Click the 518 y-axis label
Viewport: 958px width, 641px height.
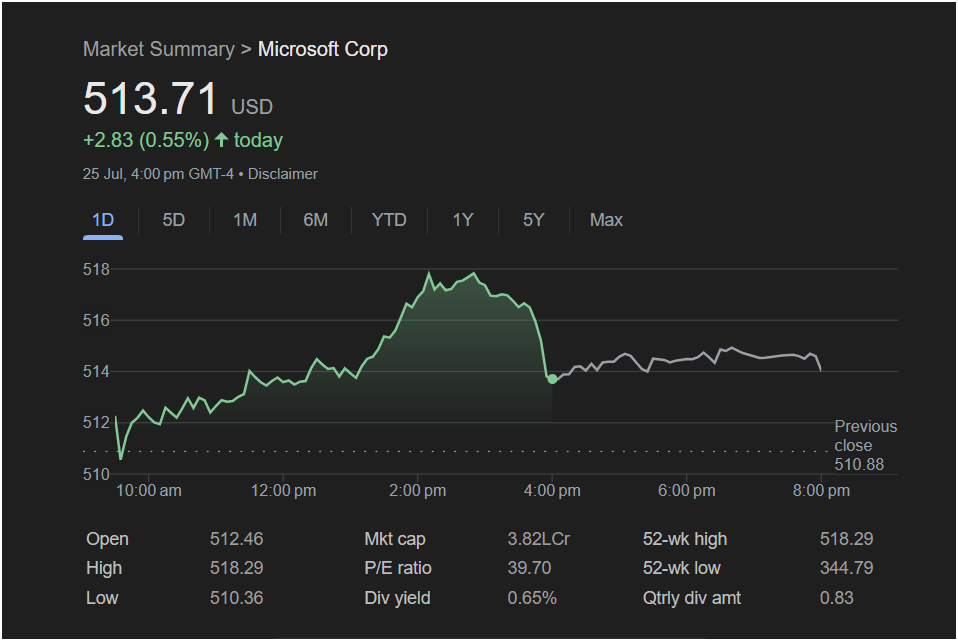(x=96, y=269)
